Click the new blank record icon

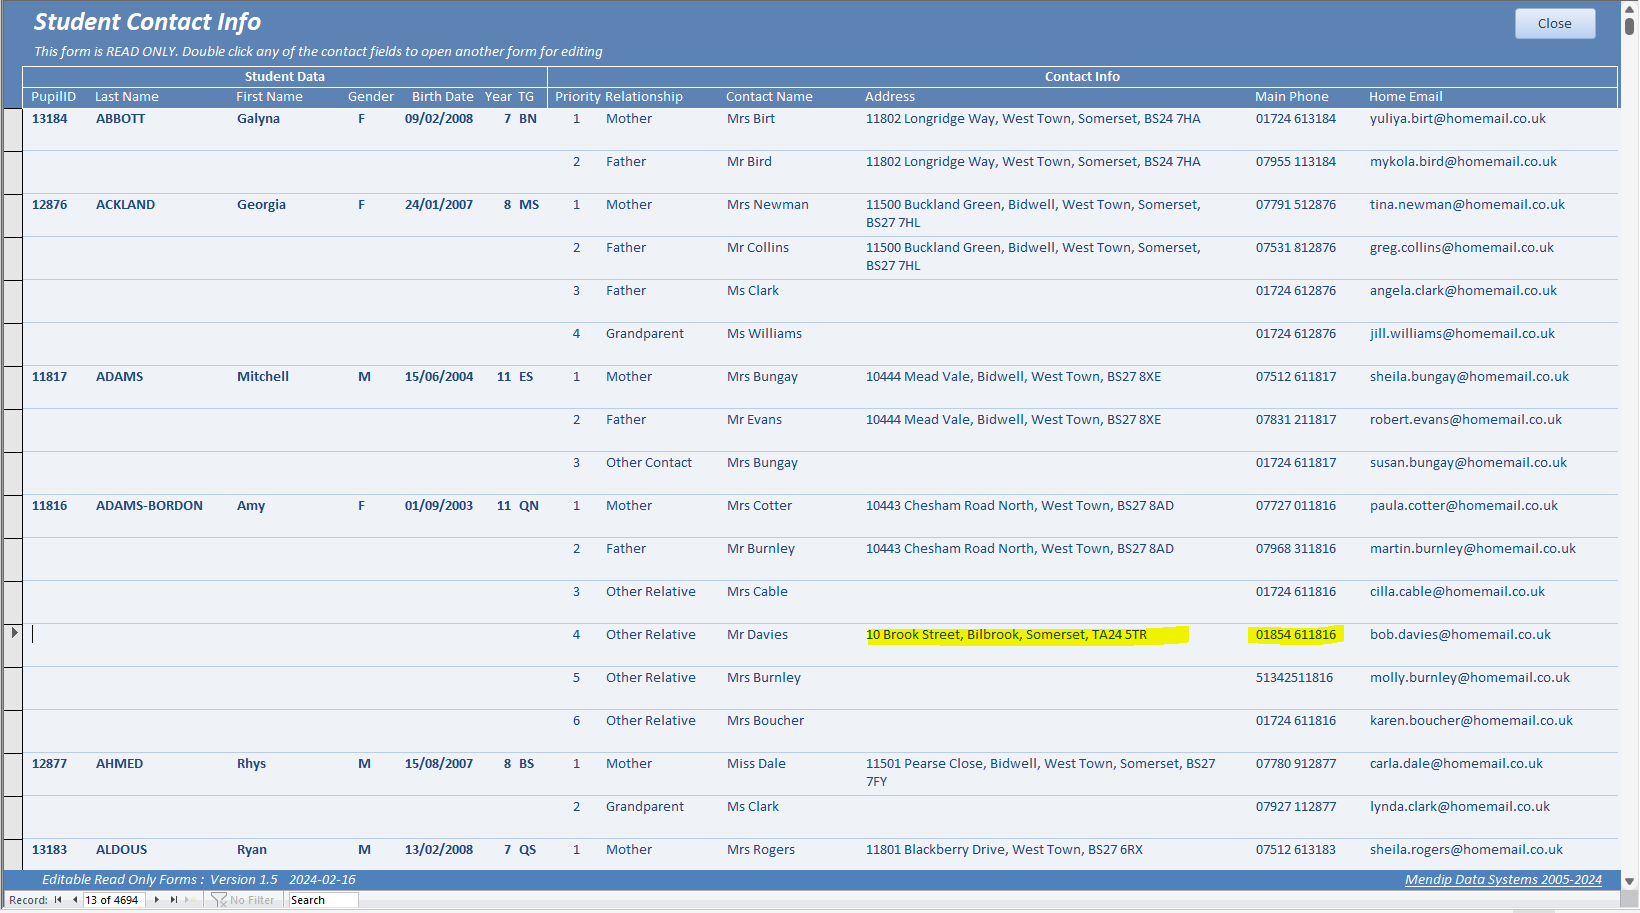click(x=189, y=900)
